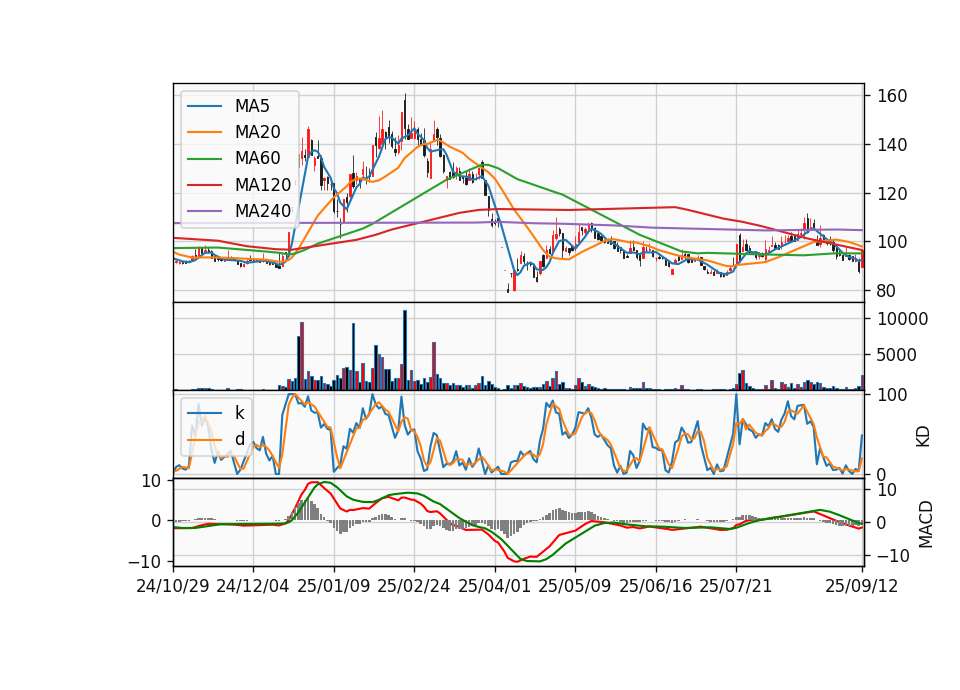Click the MA120 legend label
The image size is (960, 690).
263,184
